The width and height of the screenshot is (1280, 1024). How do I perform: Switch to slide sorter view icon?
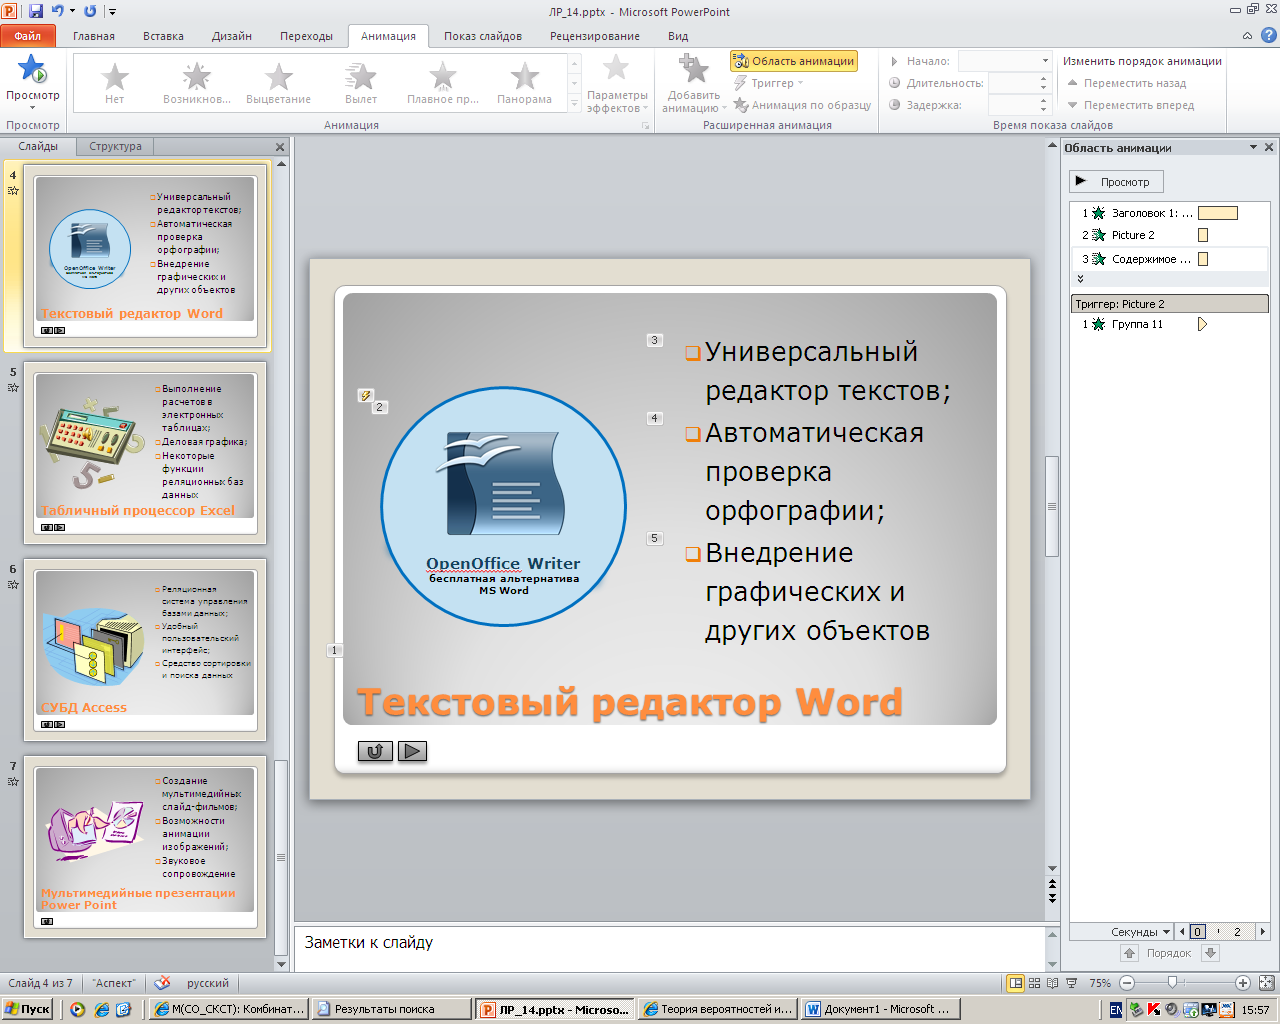click(x=1034, y=983)
